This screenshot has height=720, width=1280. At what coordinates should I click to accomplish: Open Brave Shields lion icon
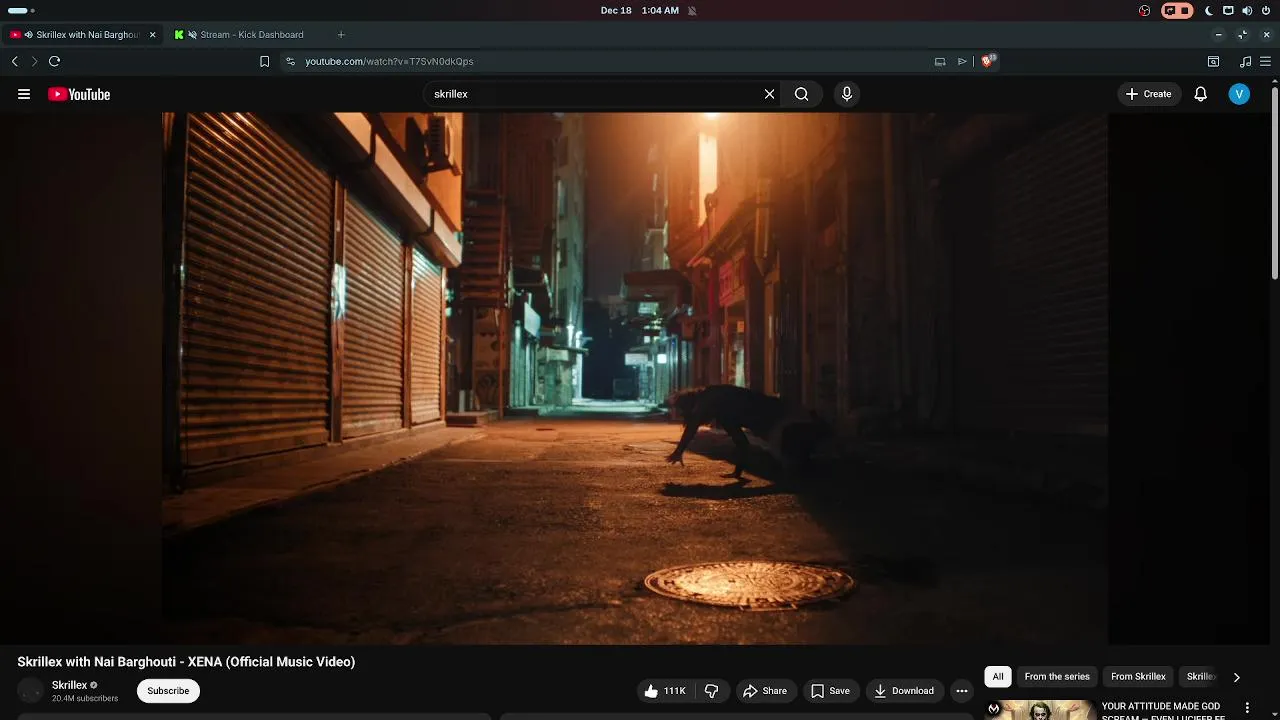coord(987,61)
